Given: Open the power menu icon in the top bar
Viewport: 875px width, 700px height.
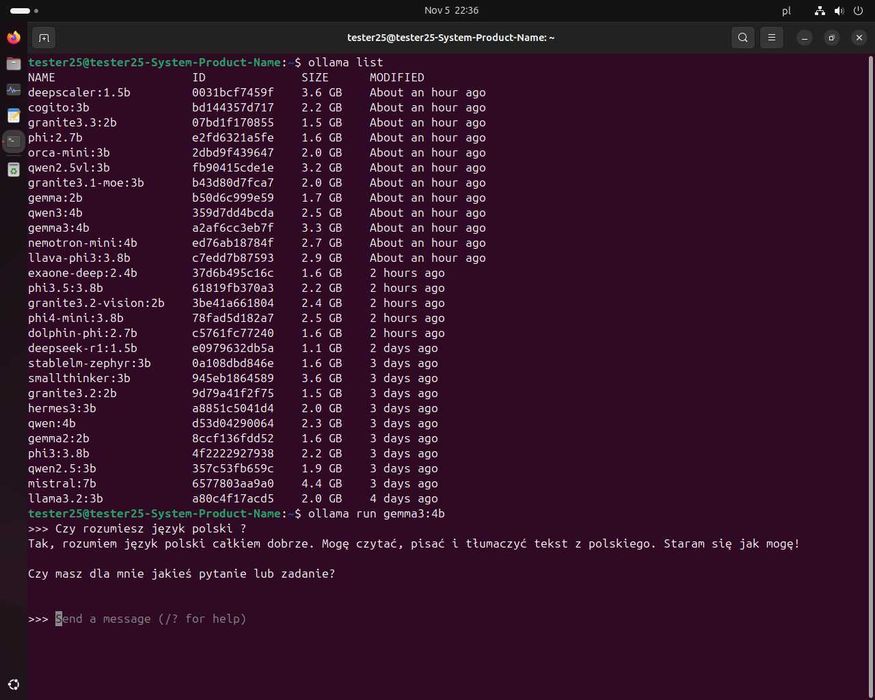Looking at the screenshot, I should point(858,11).
